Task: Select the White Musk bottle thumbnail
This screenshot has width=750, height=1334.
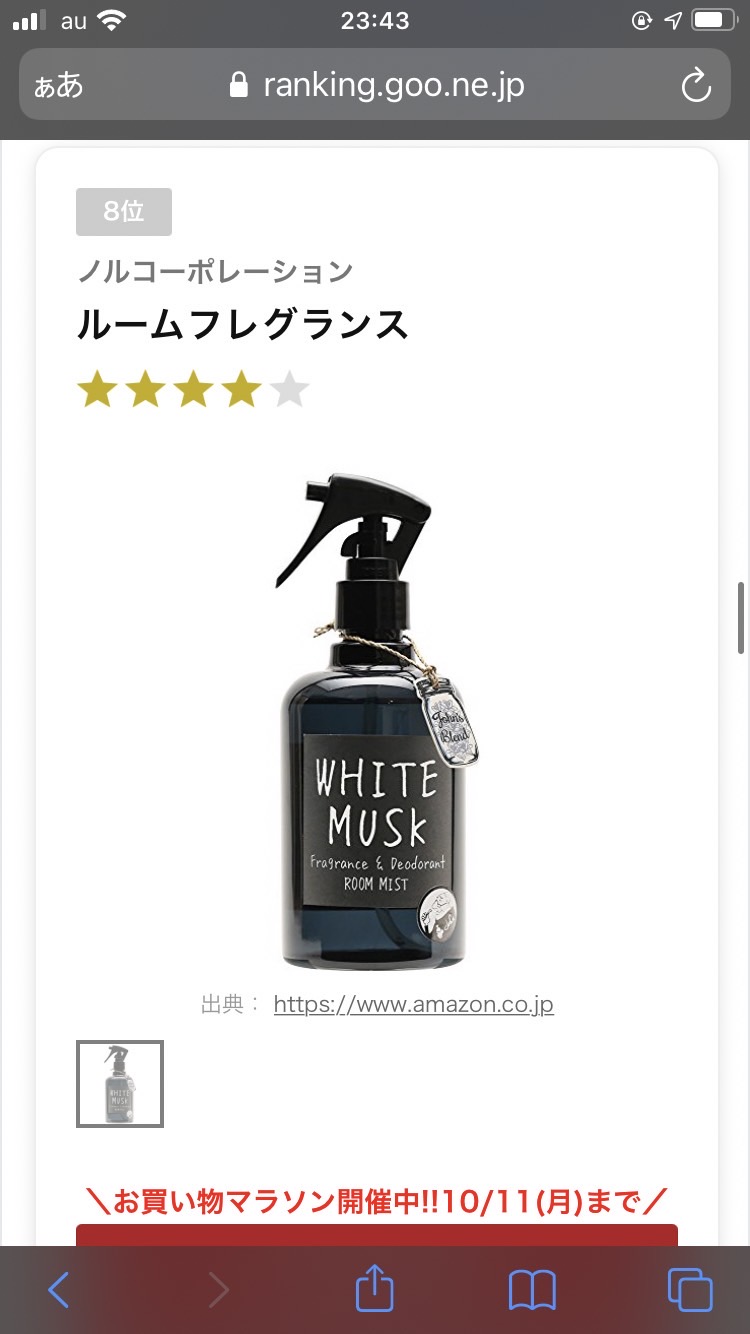Action: [120, 1084]
